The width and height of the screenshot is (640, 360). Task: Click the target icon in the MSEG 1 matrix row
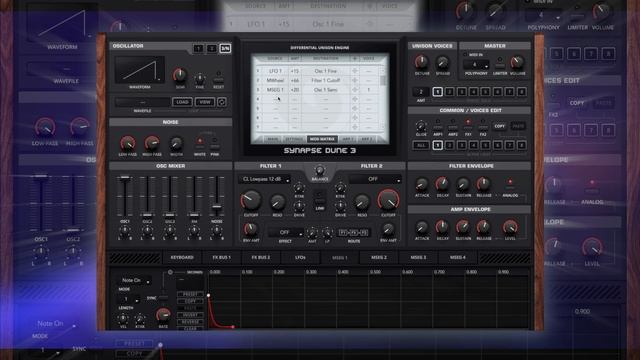(x=355, y=90)
